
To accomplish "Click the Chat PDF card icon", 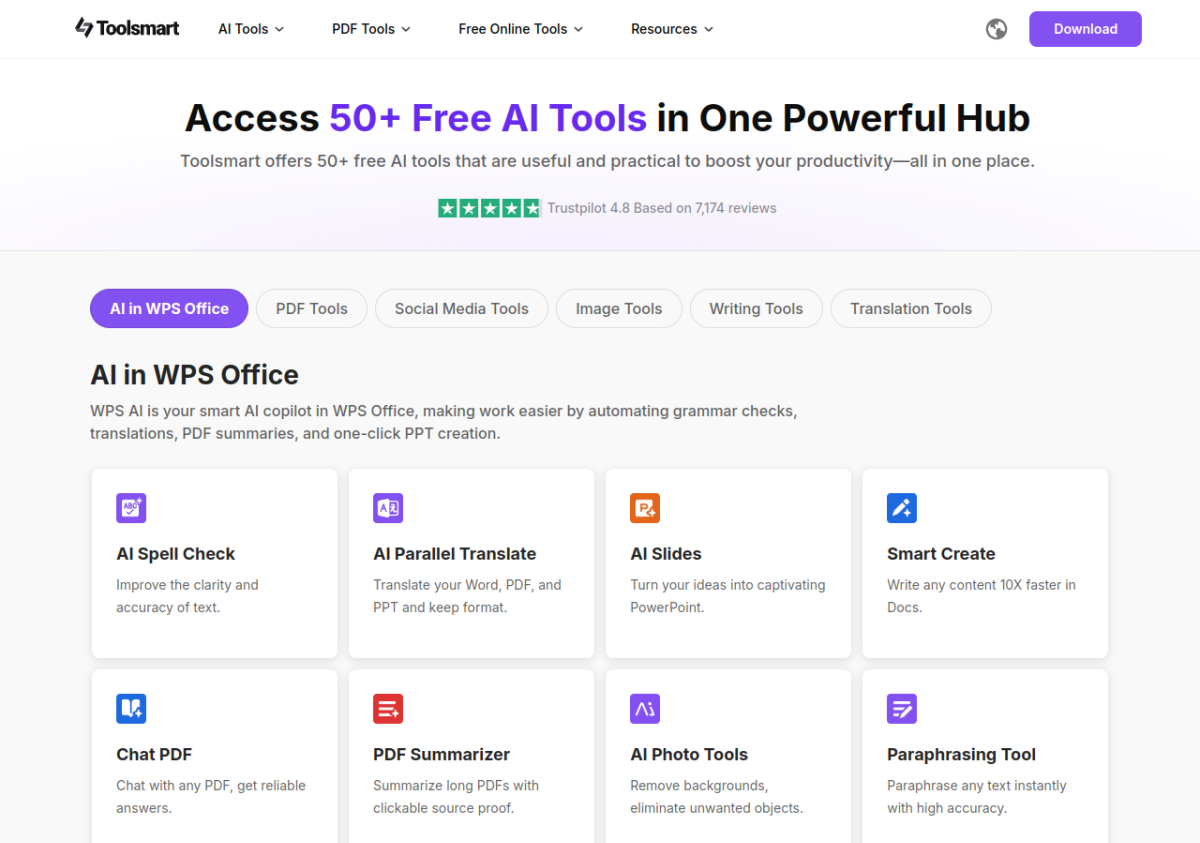I will point(131,709).
